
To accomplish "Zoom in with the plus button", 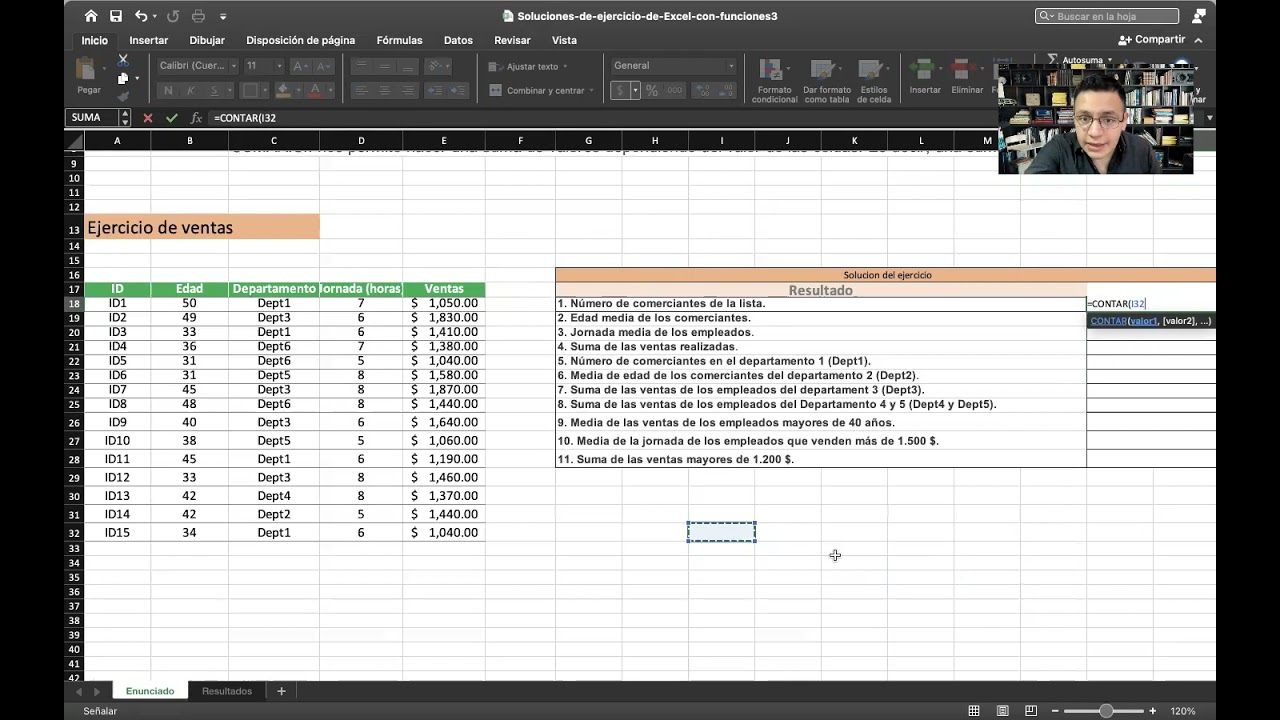I will click(1153, 711).
